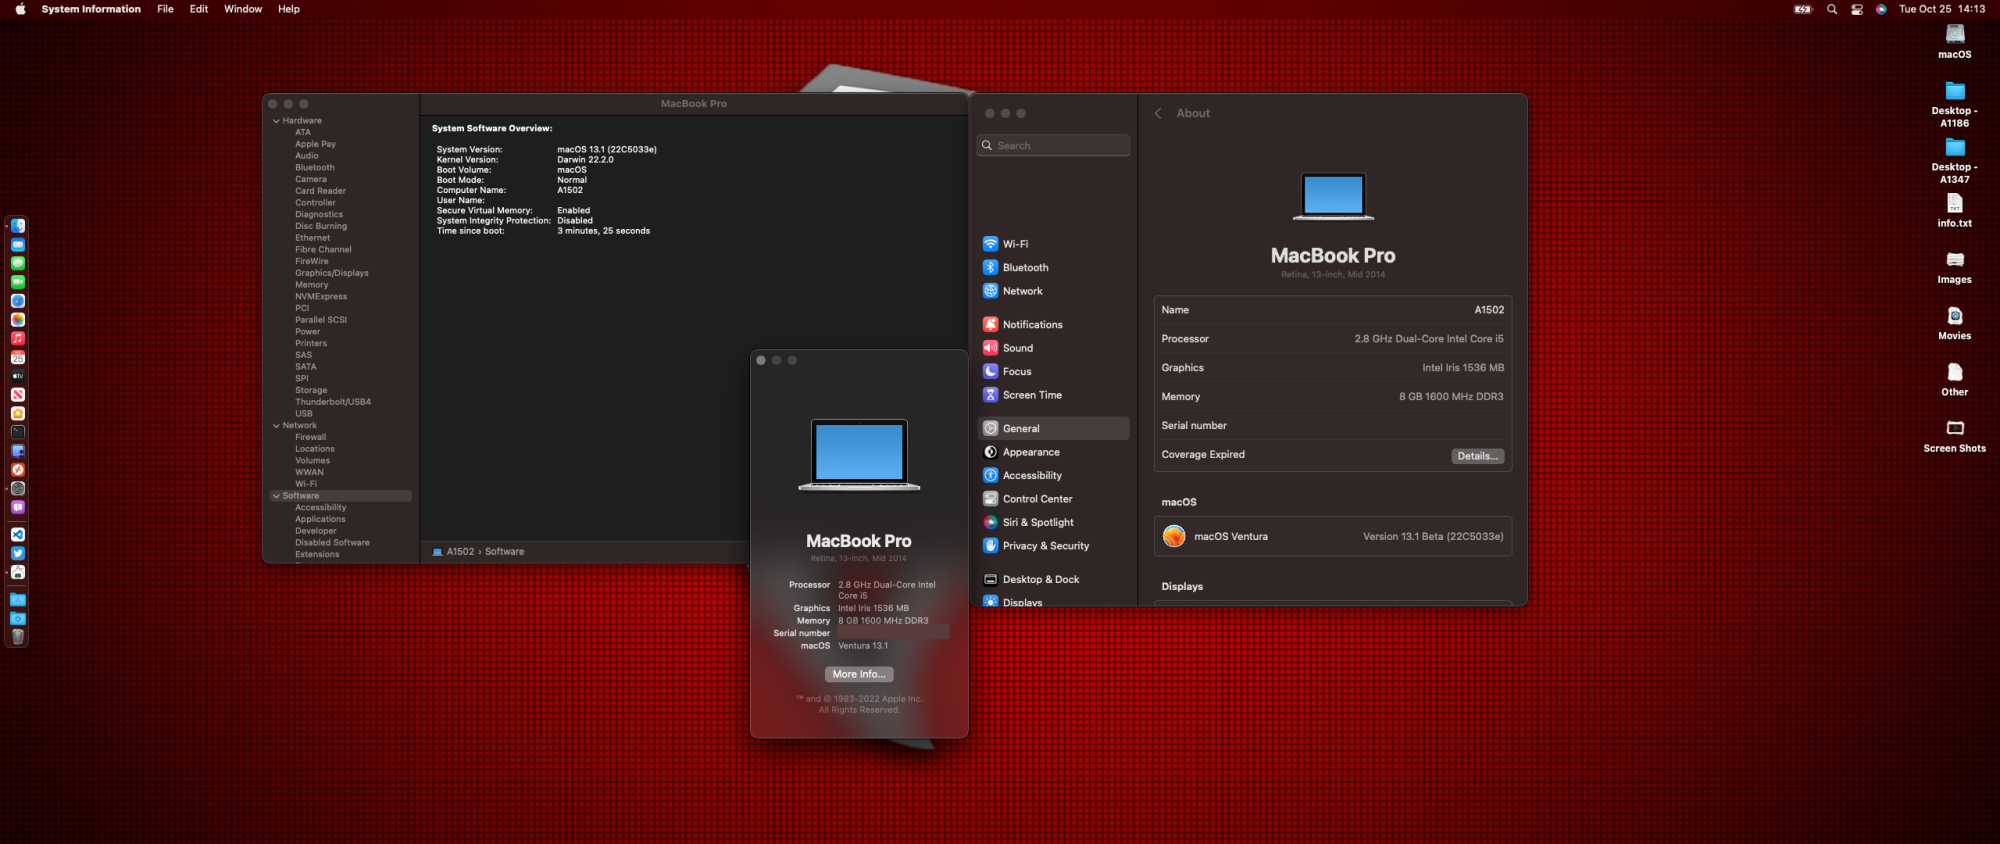The width and height of the screenshot is (2000, 844).
Task: Click the System Settings search field
Action: 1054,145
